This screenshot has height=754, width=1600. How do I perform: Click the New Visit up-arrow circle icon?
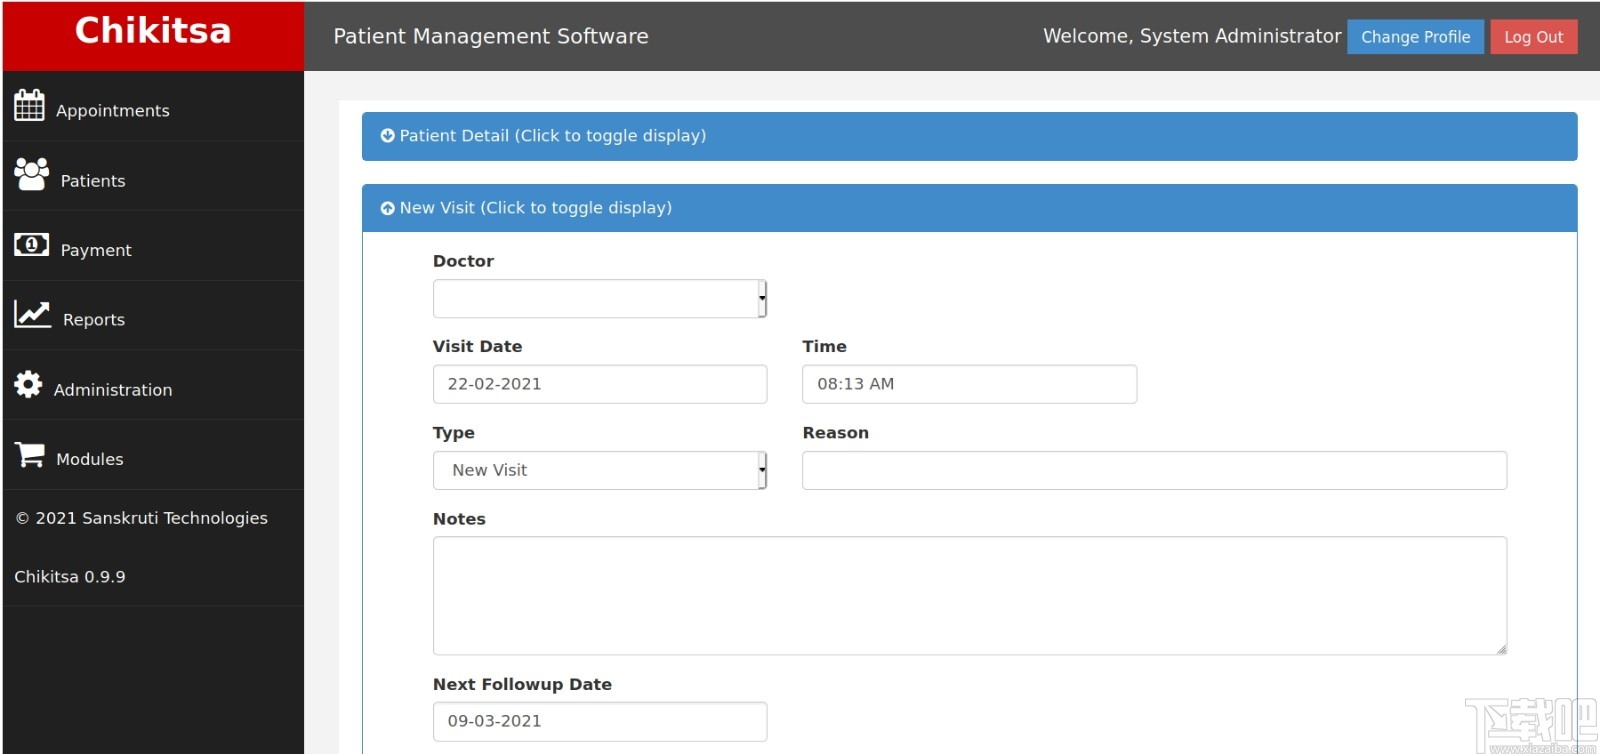[387, 208]
